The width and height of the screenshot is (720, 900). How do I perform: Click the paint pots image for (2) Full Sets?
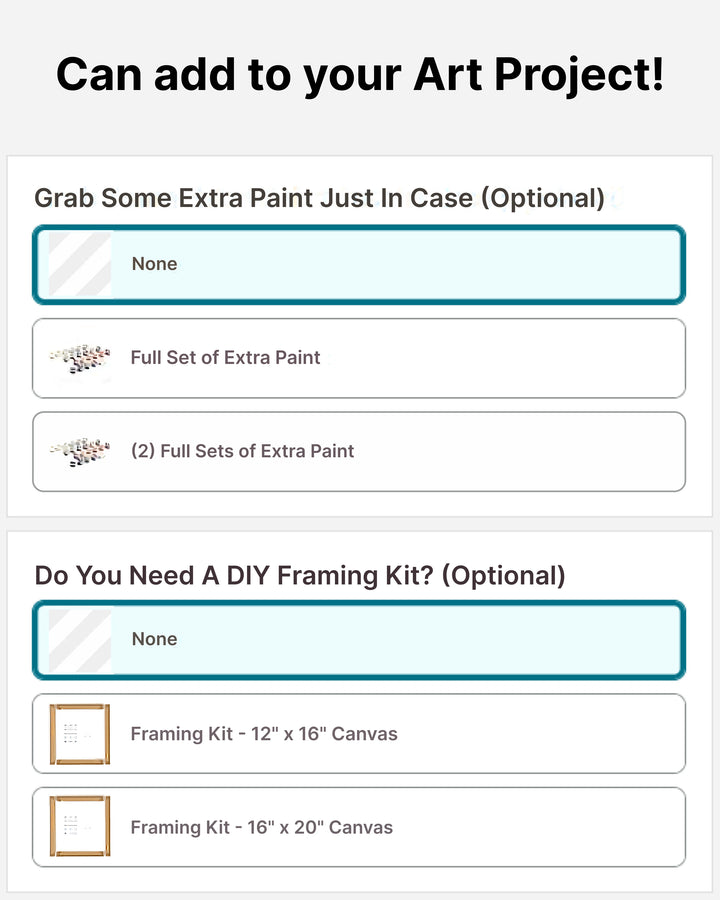click(80, 452)
